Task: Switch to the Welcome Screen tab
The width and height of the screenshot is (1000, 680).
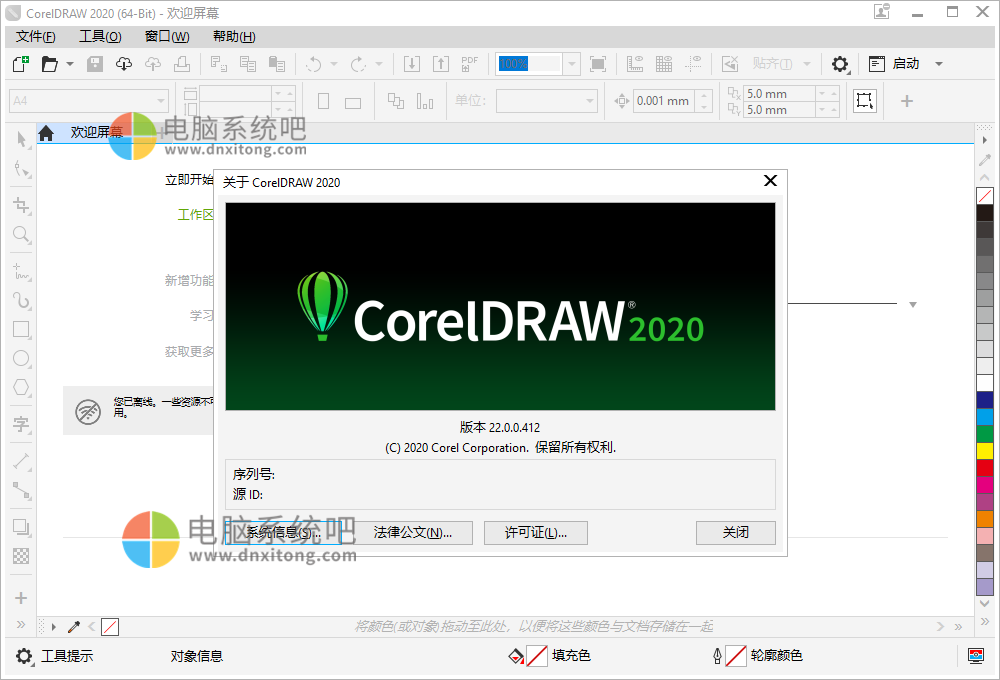Action: pyautogui.click(x=96, y=133)
